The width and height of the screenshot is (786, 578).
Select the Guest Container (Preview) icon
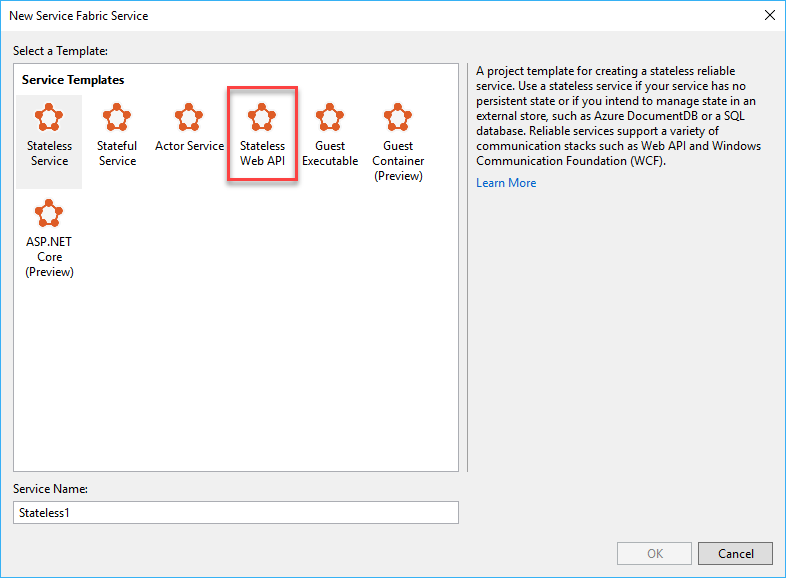[398, 118]
